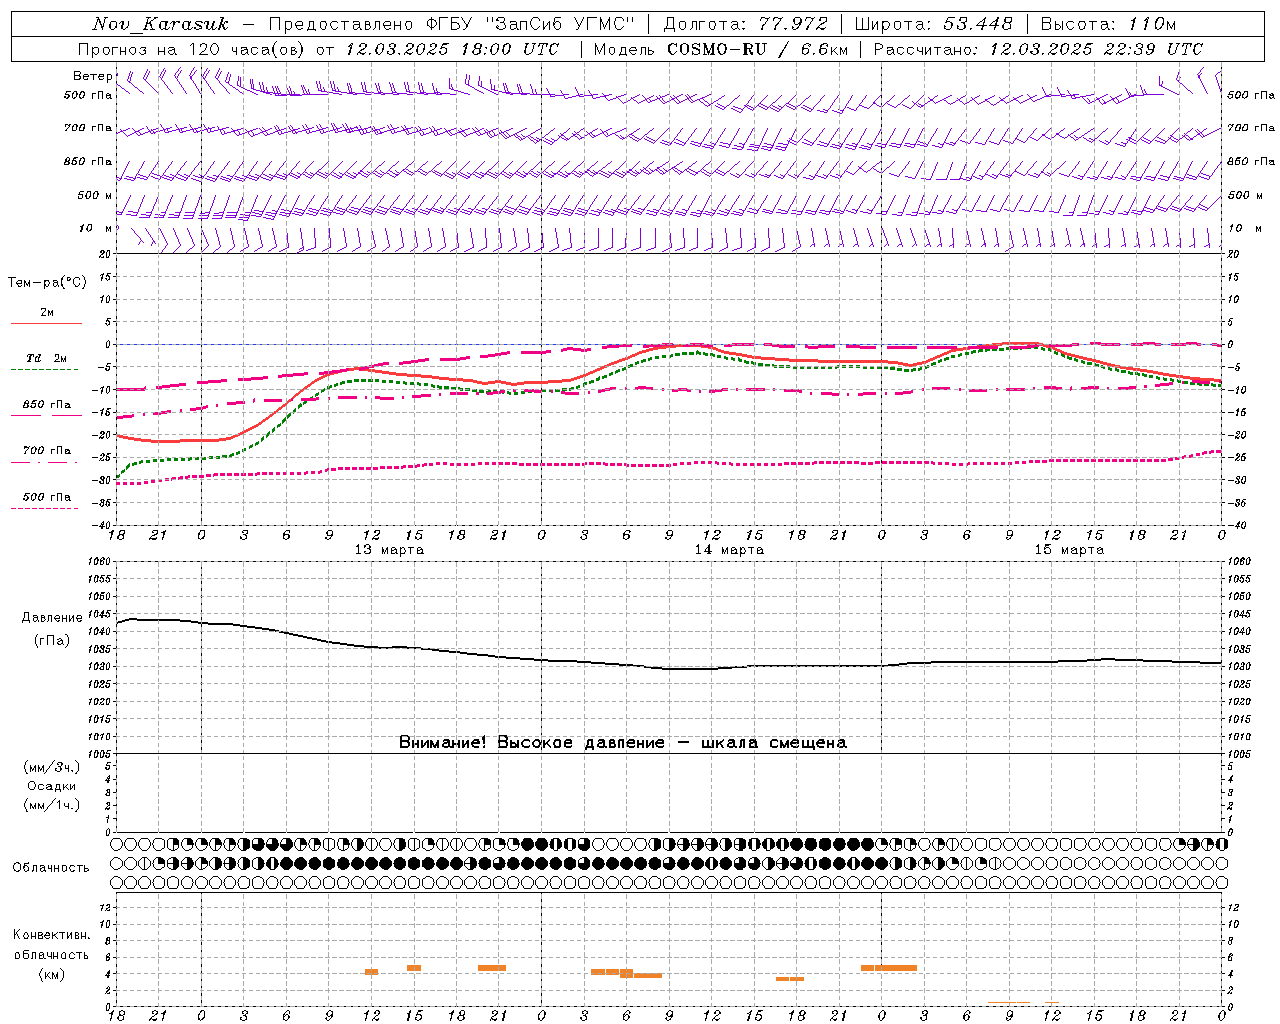Click the green dashed swatch under 'Td 2м'
This screenshot has height=1024, width=1280.
(x=46, y=370)
